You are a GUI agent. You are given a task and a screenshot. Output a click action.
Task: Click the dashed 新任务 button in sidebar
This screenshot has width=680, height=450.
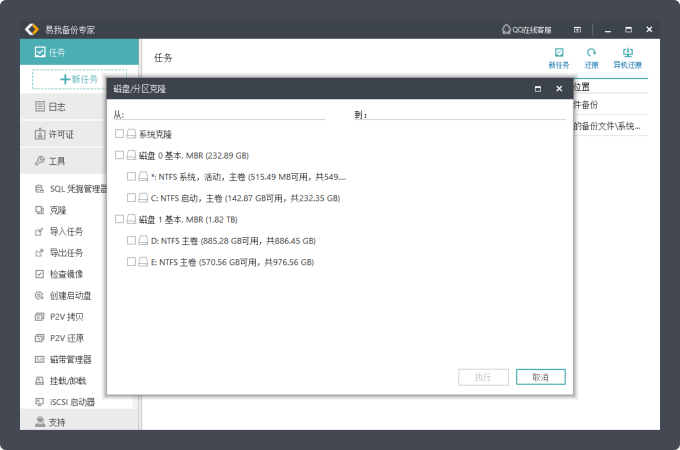point(79,79)
